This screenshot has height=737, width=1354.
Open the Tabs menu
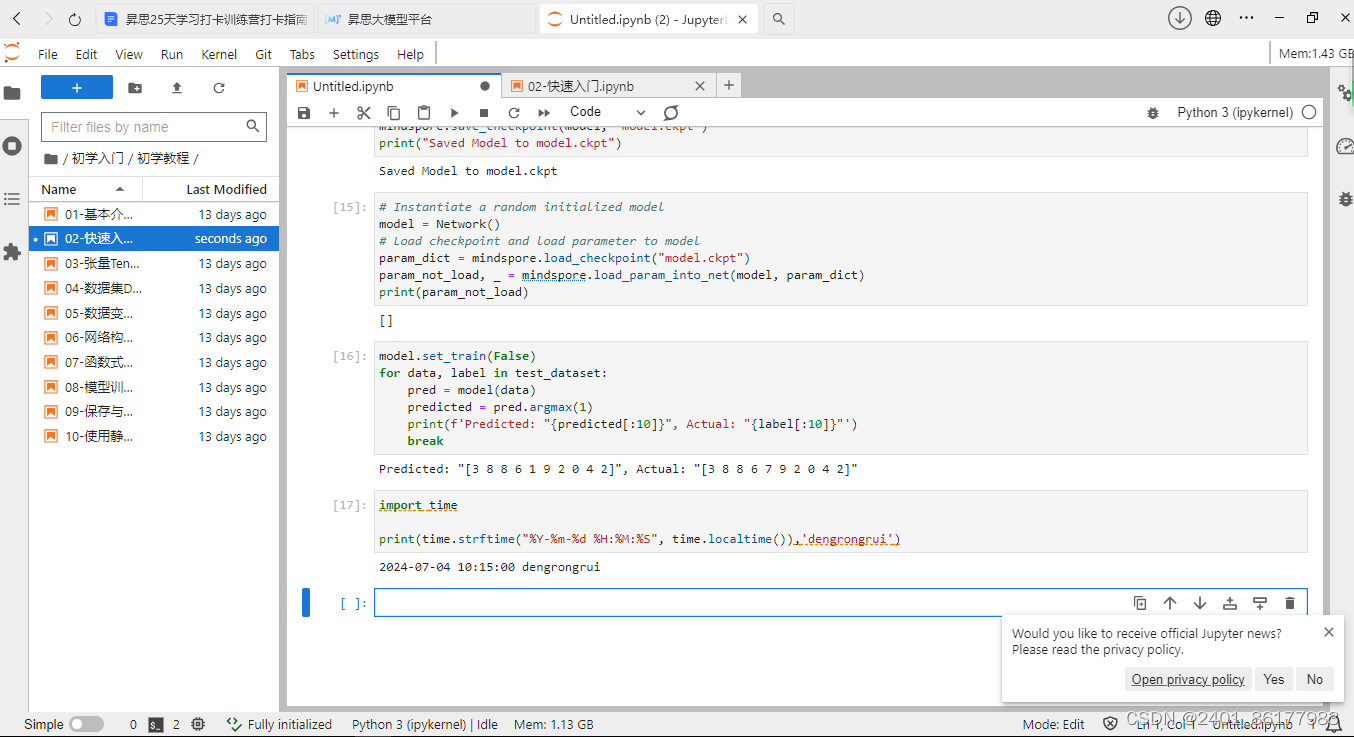tap(302, 54)
